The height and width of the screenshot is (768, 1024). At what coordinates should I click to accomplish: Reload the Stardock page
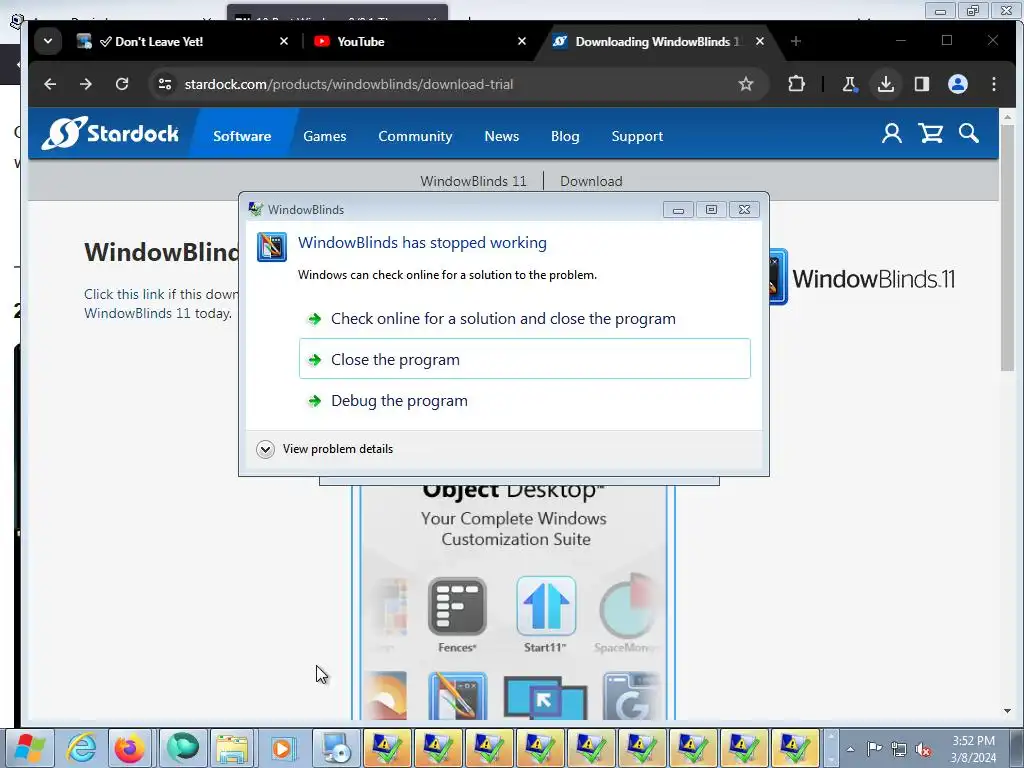(x=122, y=84)
